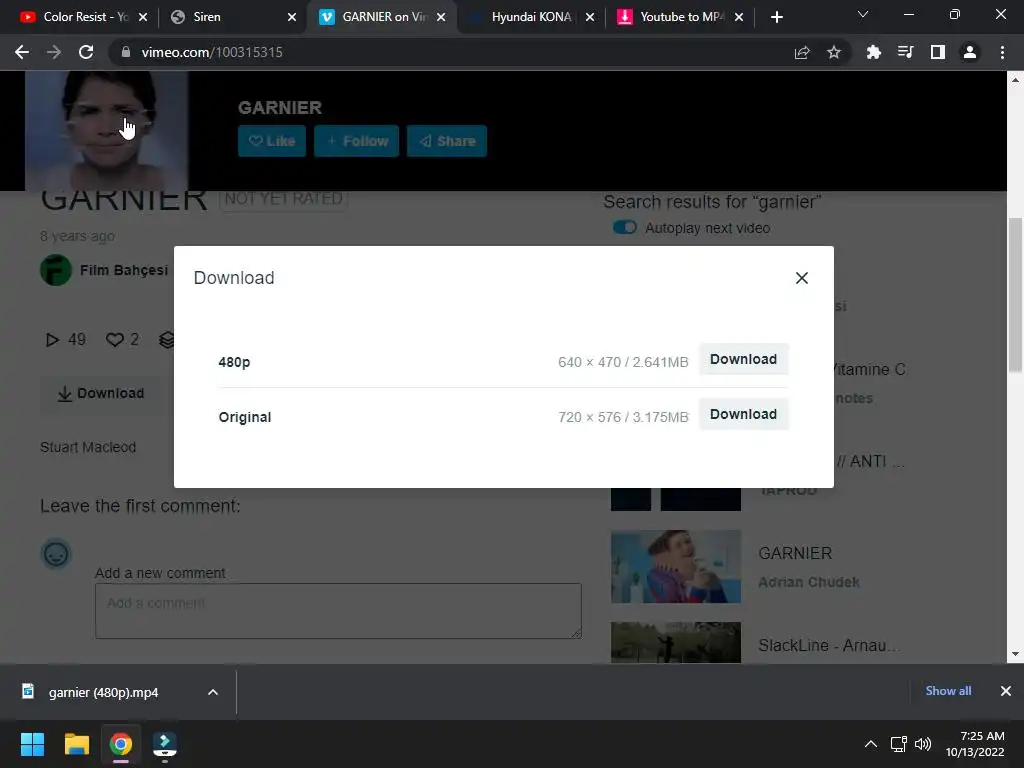Click the Film Bahçesi avatar
This screenshot has width=1024, height=768.
pyautogui.click(x=56, y=270)
